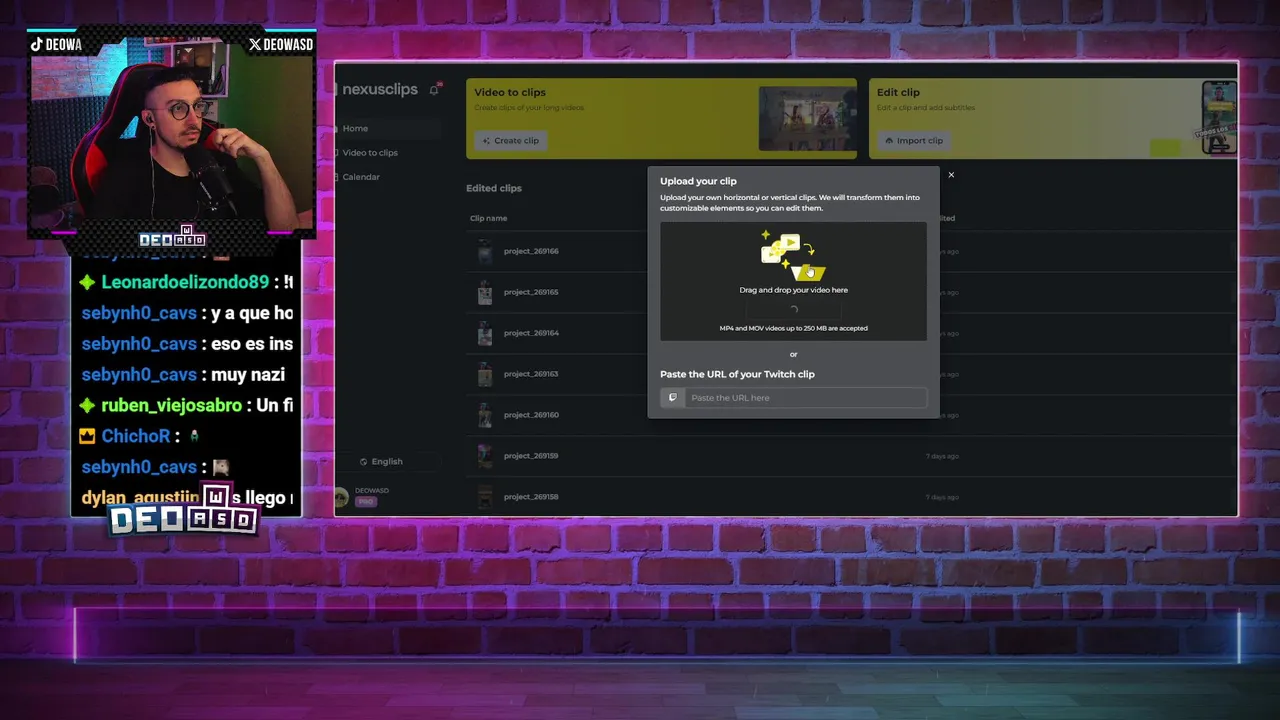Click chat message 'muy nazi'
Image resolution: width=1280 pixels, height=720 pixels.
tap(248, 375)
